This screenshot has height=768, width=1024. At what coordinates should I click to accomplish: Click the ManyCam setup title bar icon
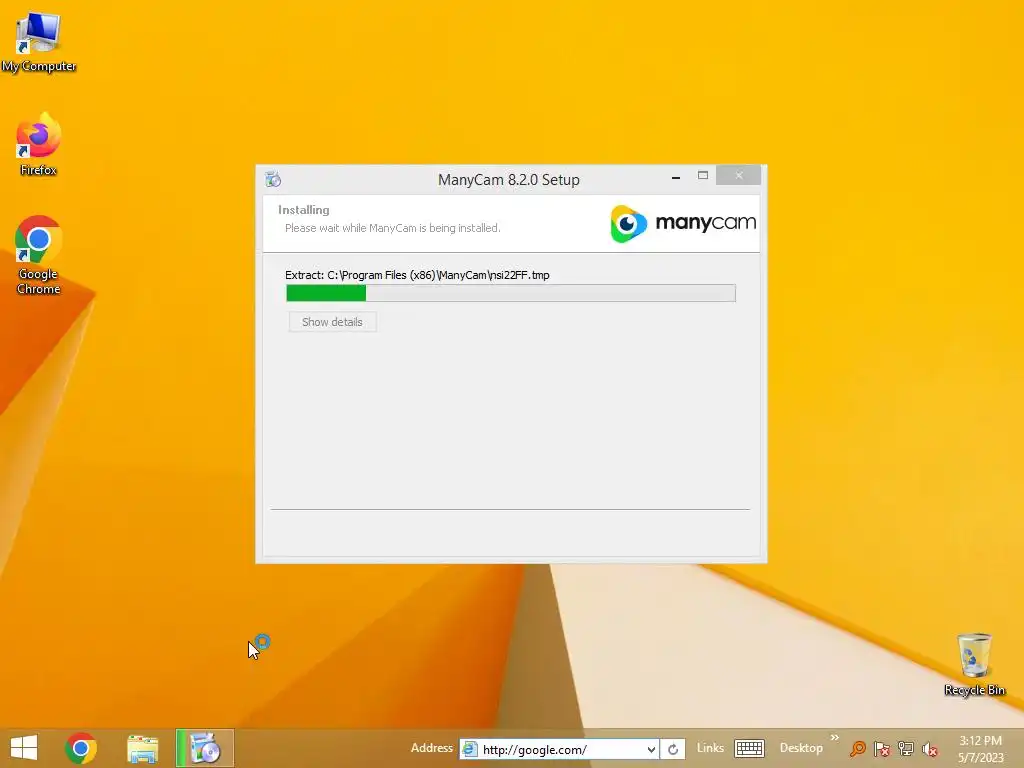[x=273, y=179]
